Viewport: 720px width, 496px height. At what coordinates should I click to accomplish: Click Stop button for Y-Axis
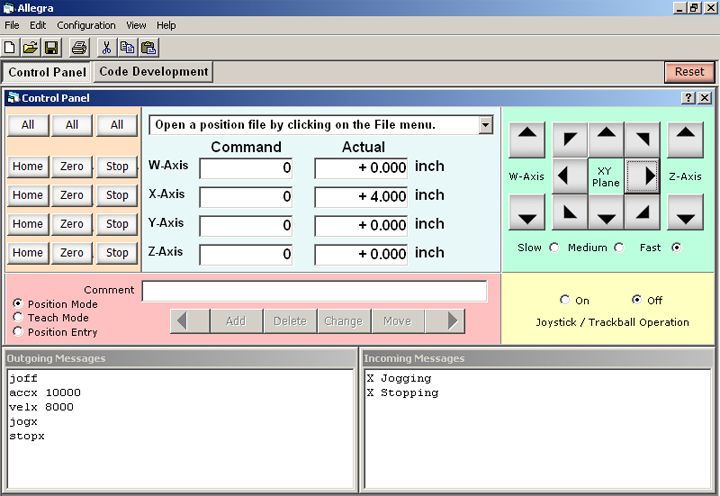coord(117,224)
